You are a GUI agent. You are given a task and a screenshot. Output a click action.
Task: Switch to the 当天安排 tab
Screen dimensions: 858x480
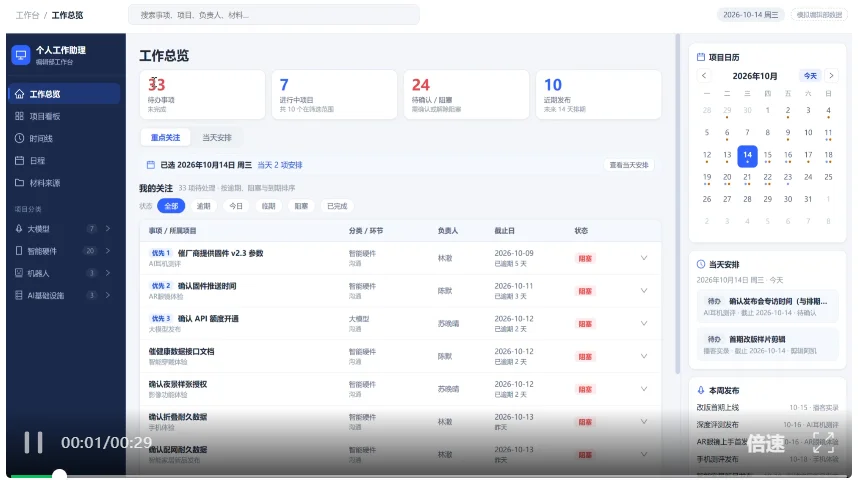pos(217,137)
